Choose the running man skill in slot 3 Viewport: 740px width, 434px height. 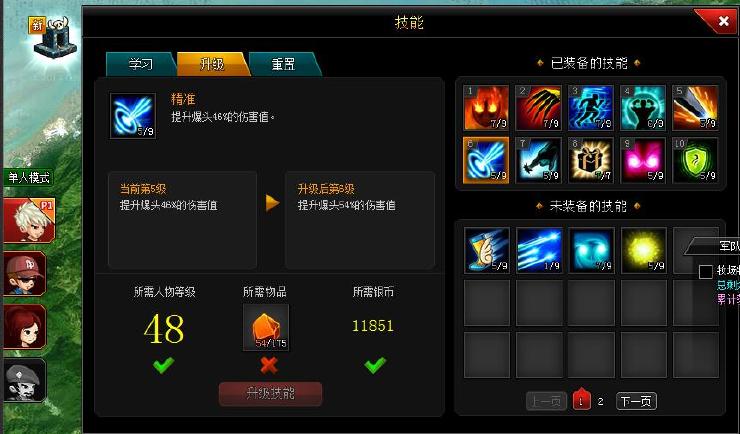click(591, 108)
